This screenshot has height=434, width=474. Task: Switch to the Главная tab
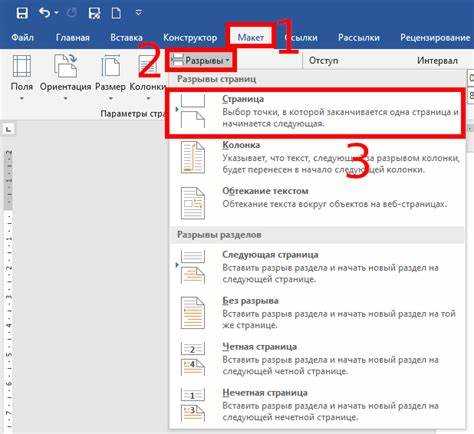coord(73,37)
